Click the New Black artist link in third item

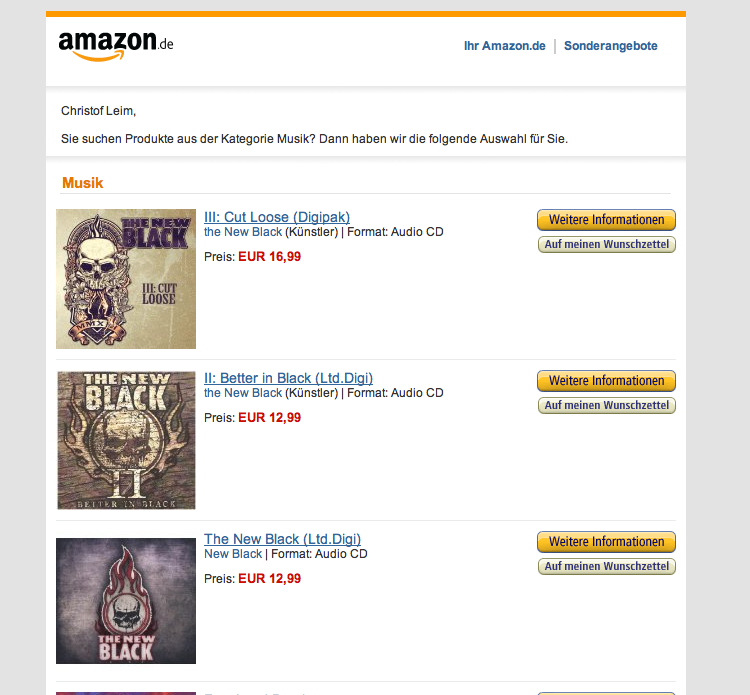(x=233, y=554)
